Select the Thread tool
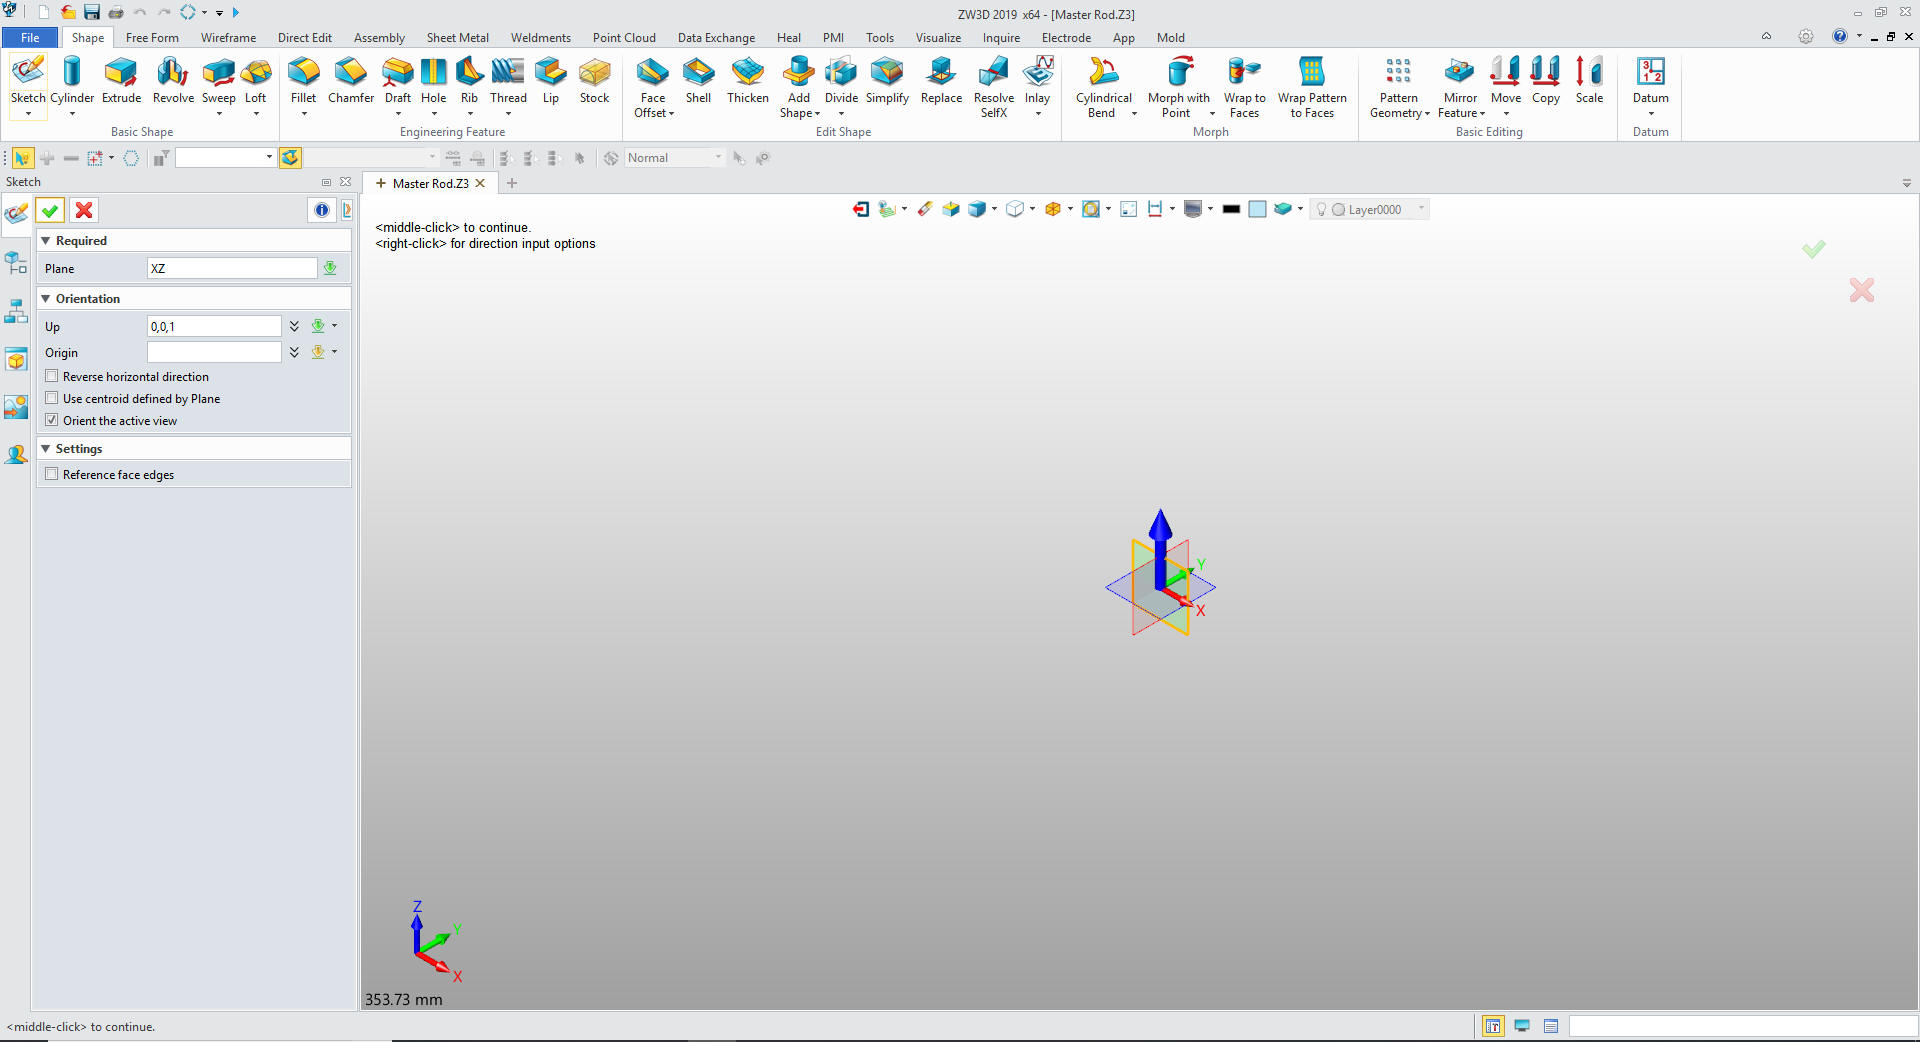Screen dimensions: 1920x1042 click(508, 81)
